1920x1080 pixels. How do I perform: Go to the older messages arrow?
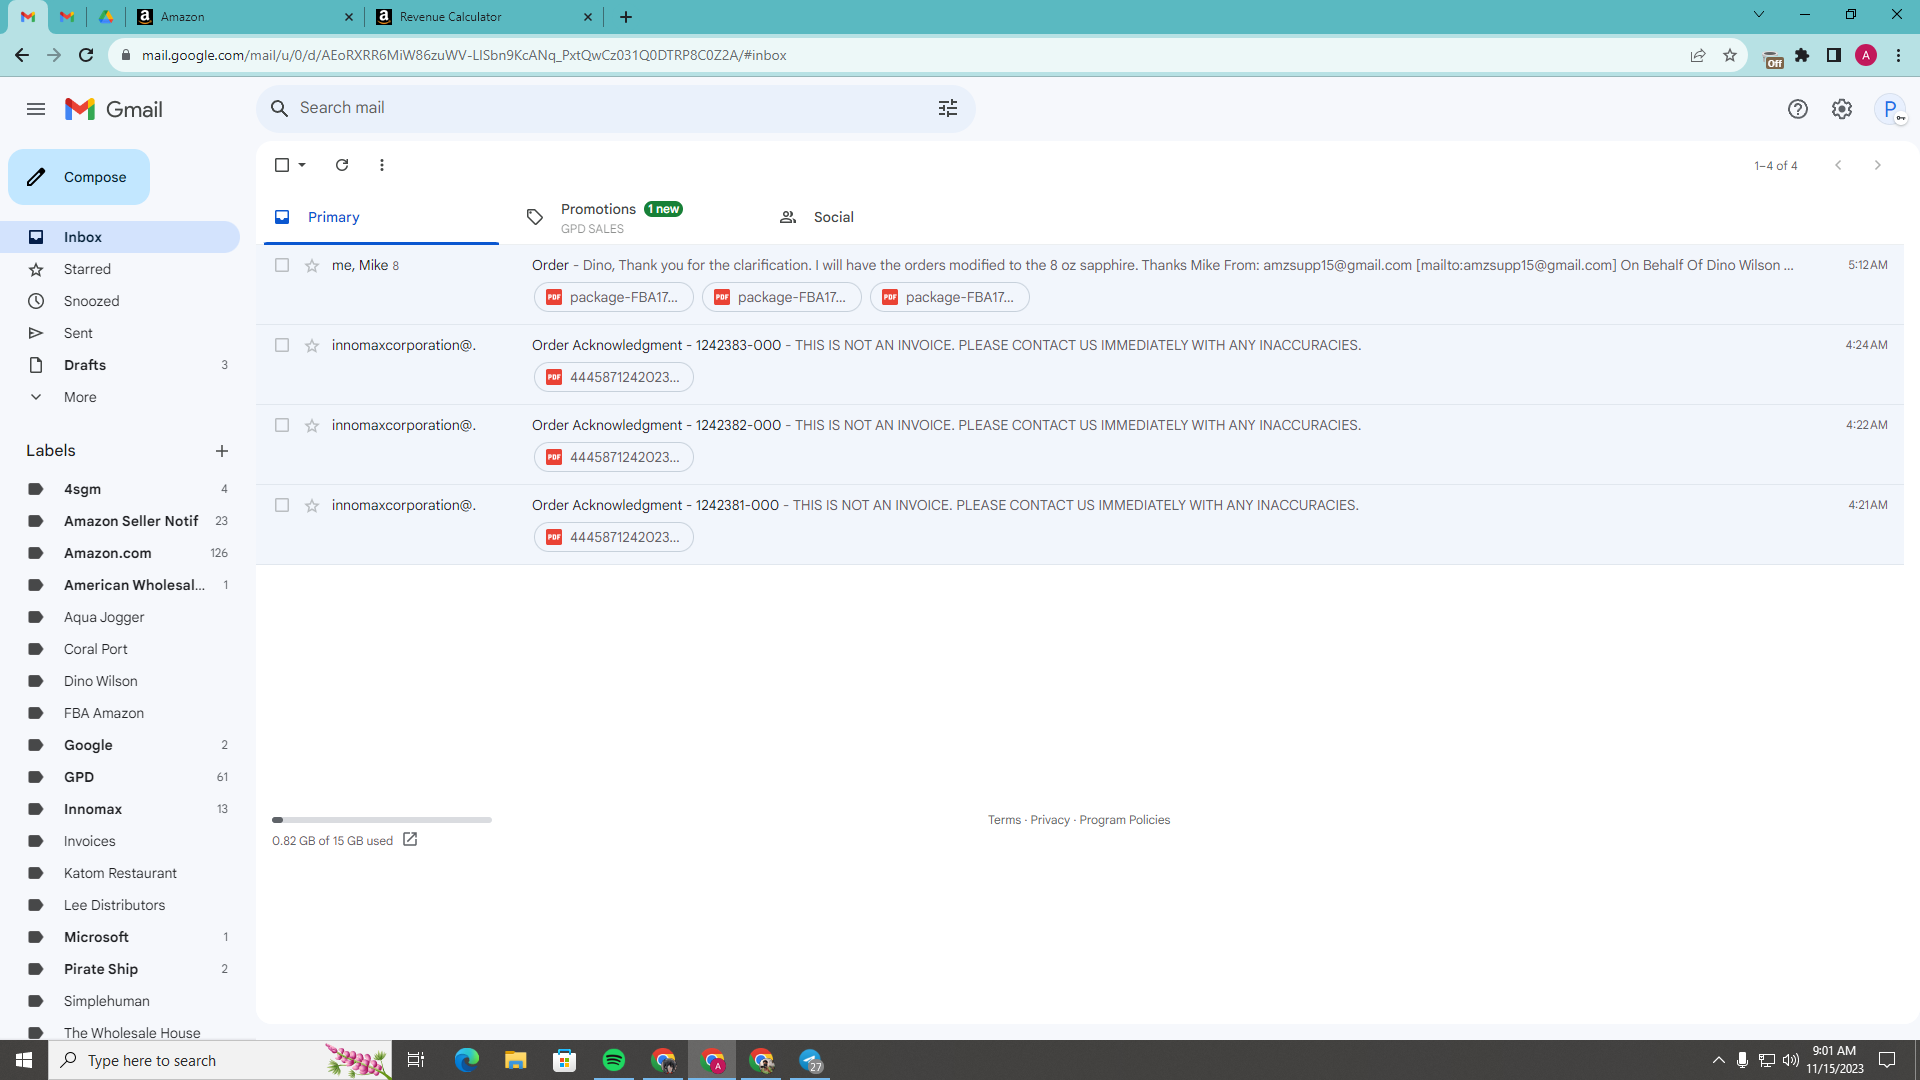pos(1878,165)
